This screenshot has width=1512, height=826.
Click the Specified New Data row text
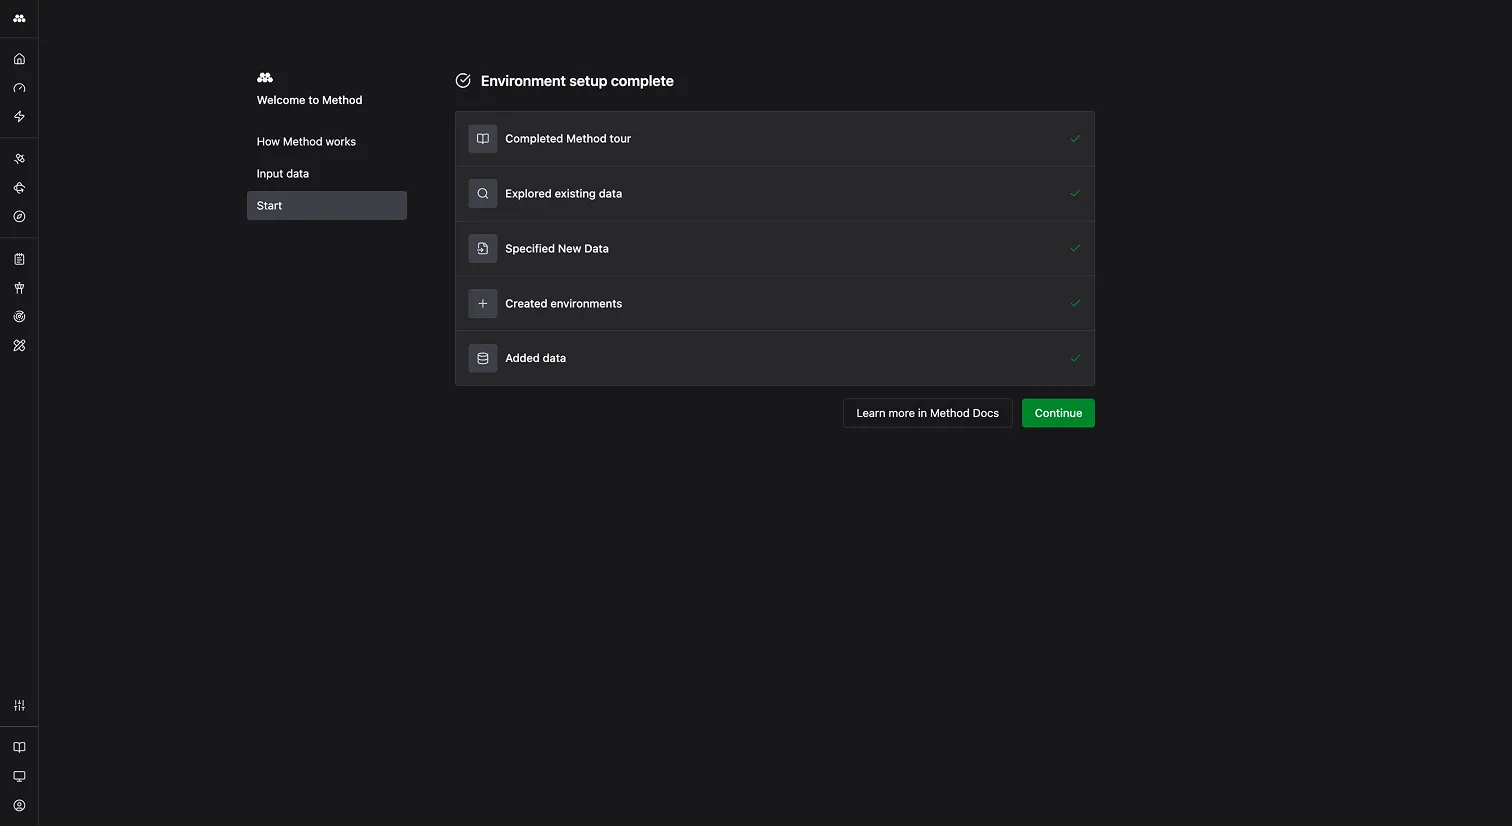click(557, 249)
